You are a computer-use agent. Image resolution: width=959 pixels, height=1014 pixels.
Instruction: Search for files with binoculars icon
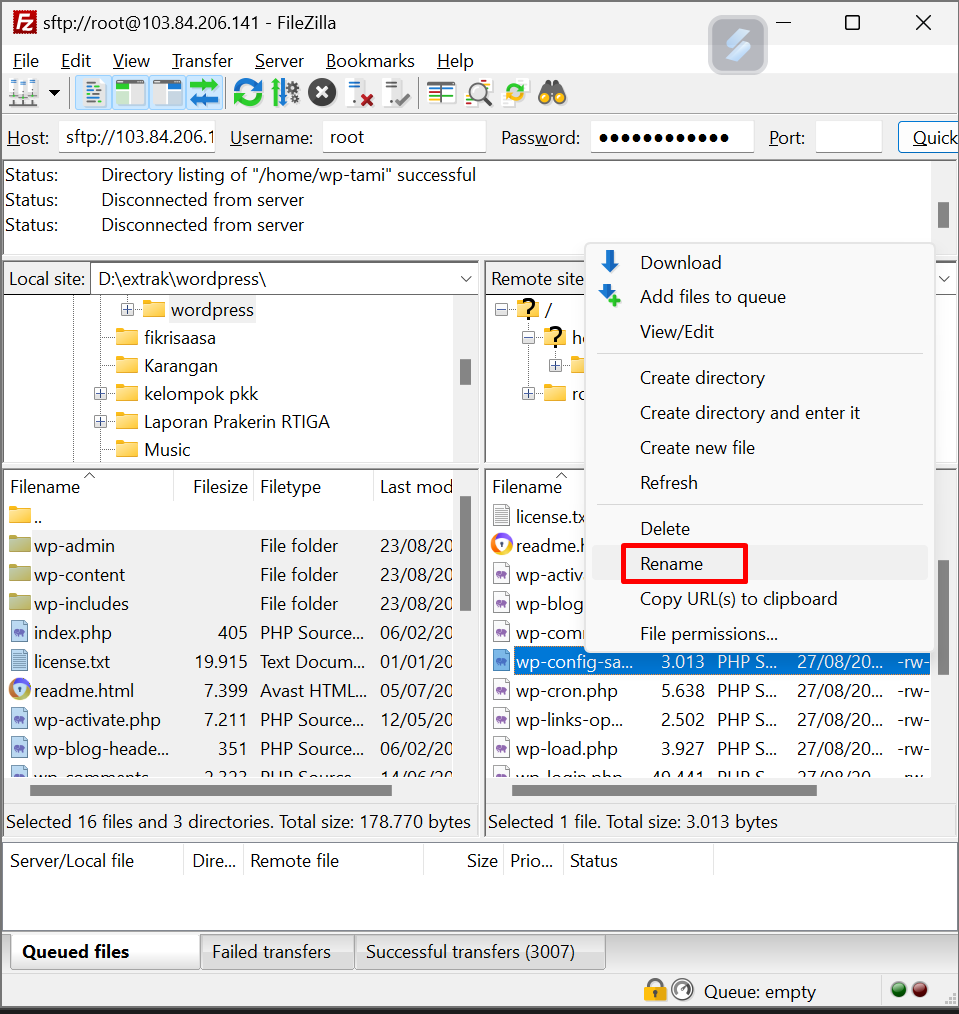pyautogui.click(x=552, y=94)
